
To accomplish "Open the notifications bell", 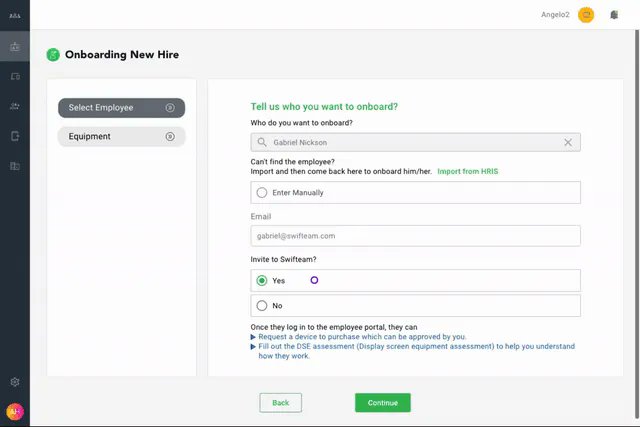I will [x=614, y=15].
